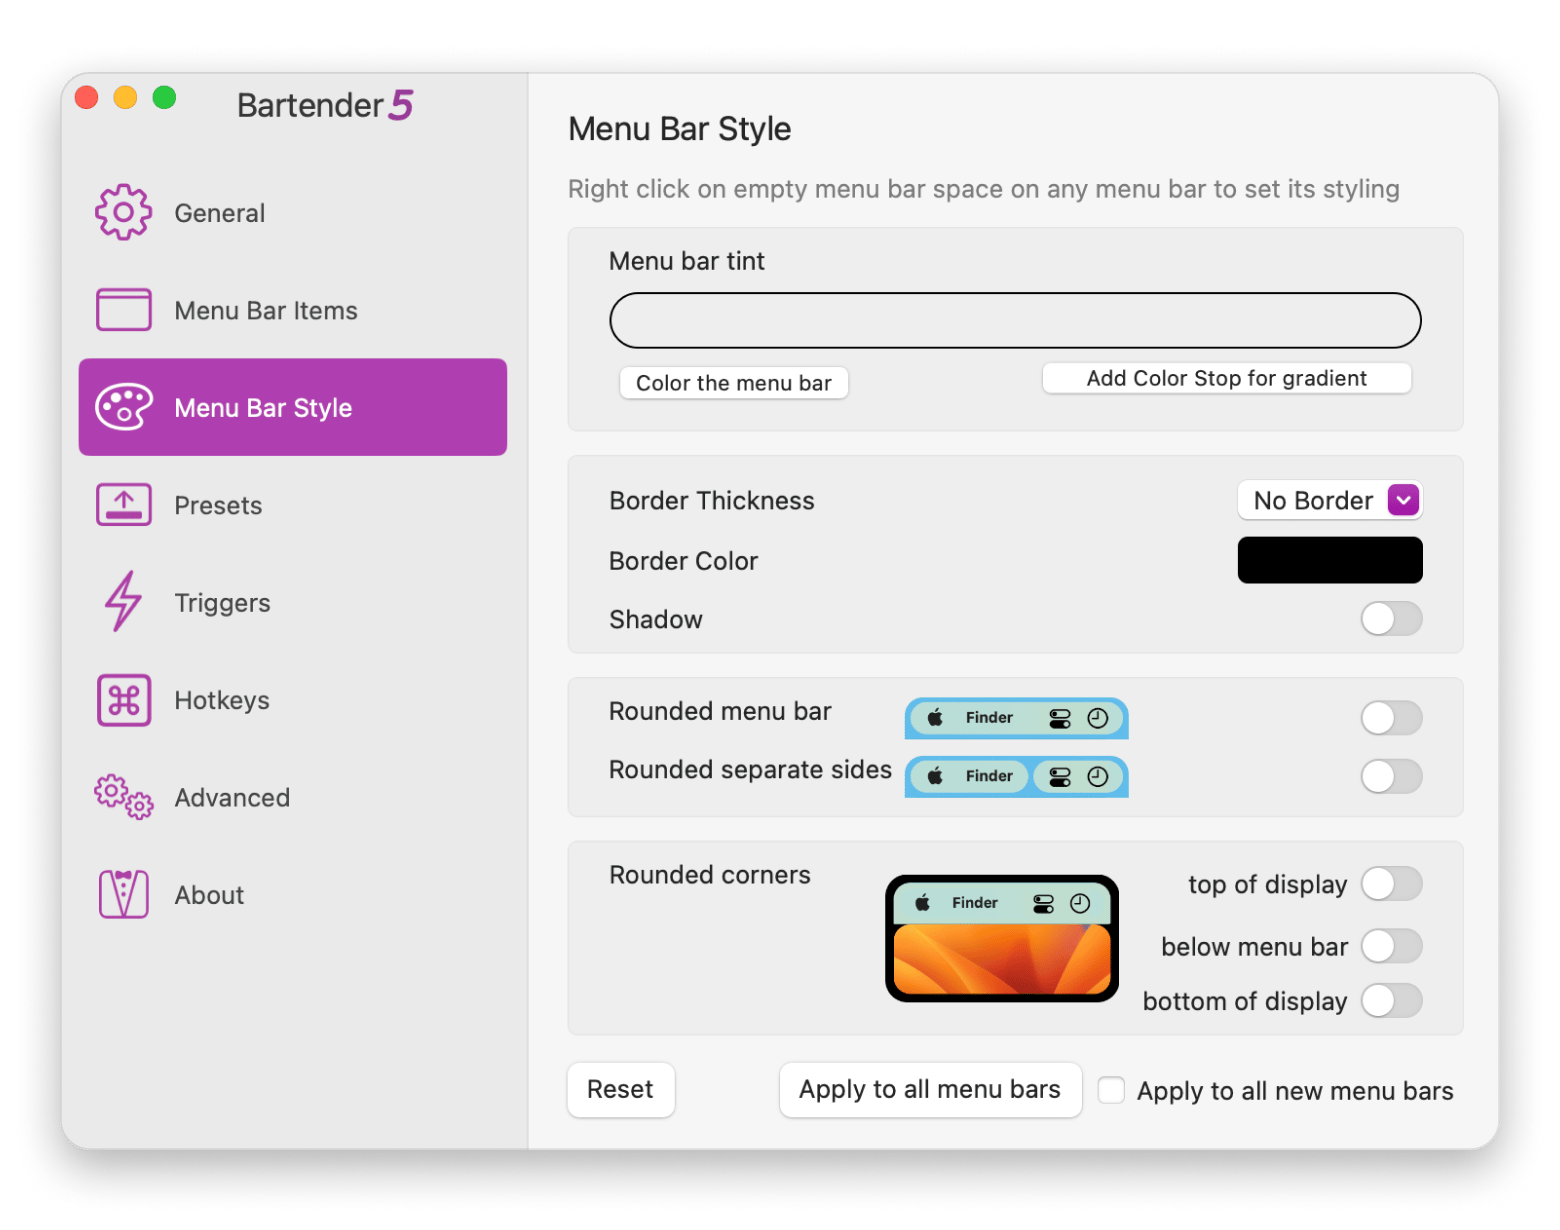1560x1230 pixels.
Task: Enable rounded corners at top of display
Action: pyautogui.click(x=1391, y=884)
